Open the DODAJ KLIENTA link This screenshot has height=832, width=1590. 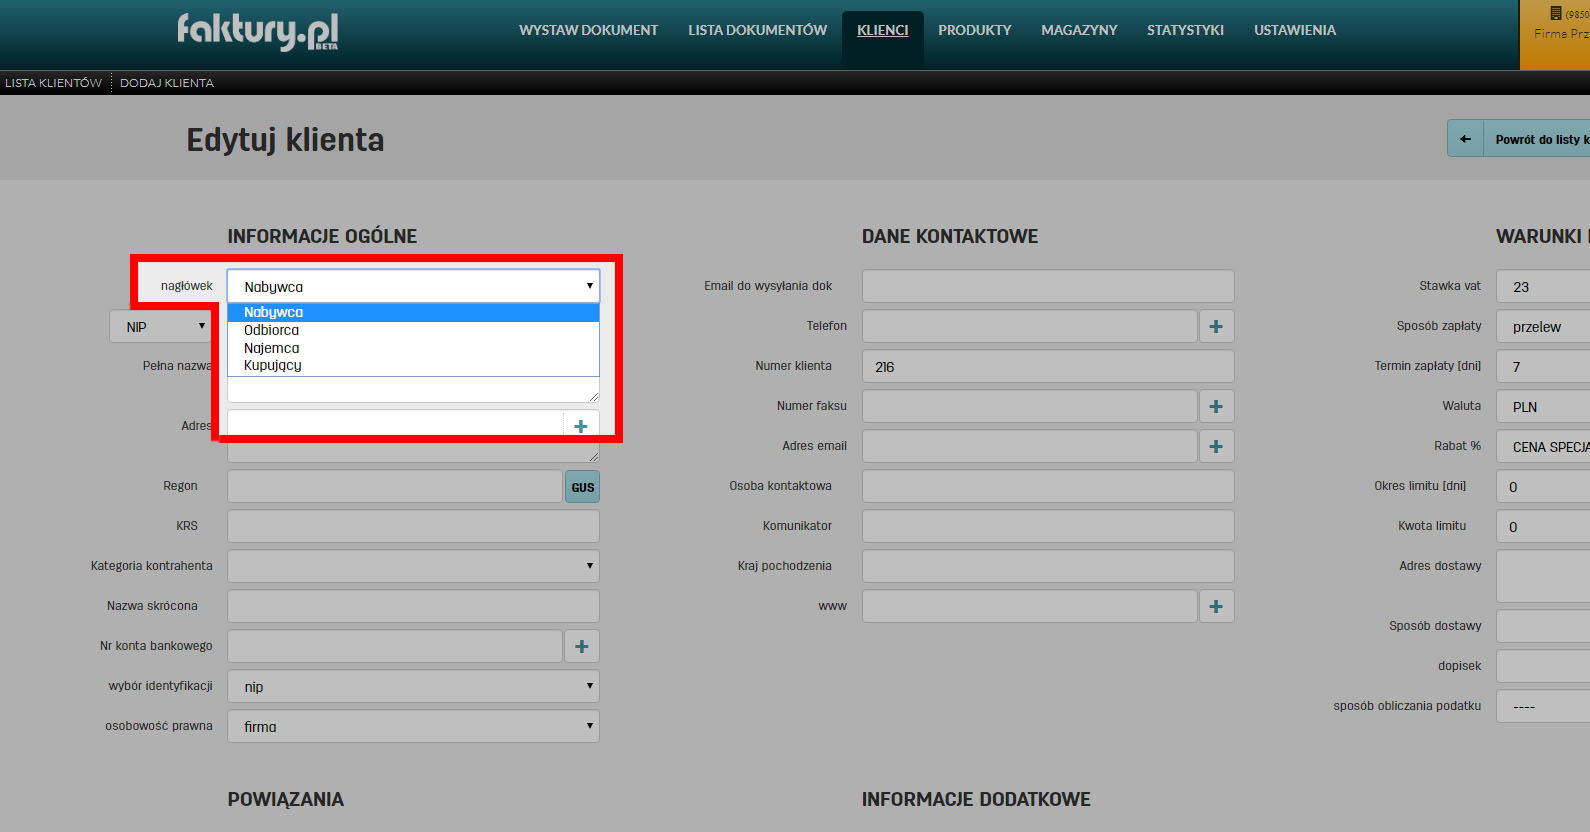(x=167, y=83)
